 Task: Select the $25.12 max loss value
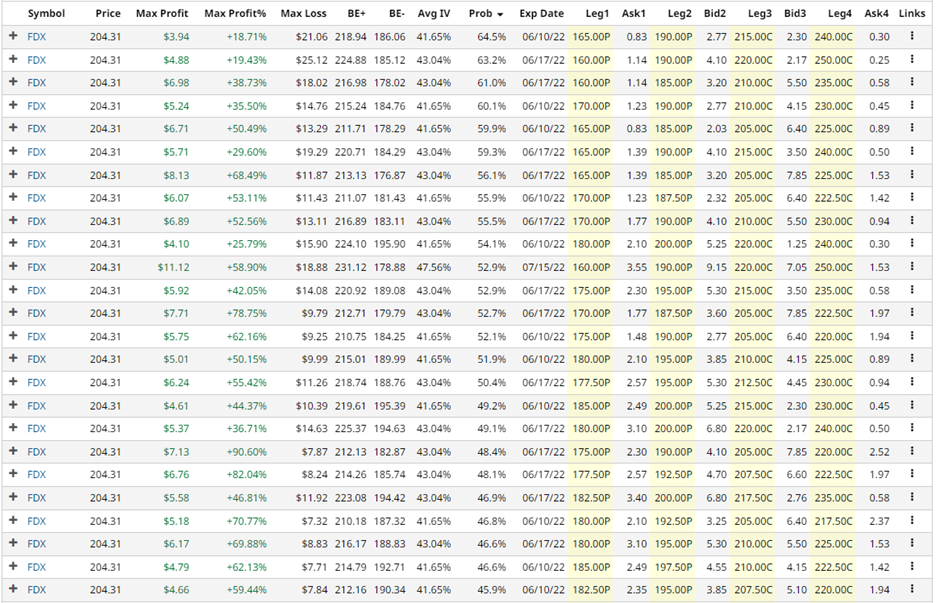tap(311, 60)
